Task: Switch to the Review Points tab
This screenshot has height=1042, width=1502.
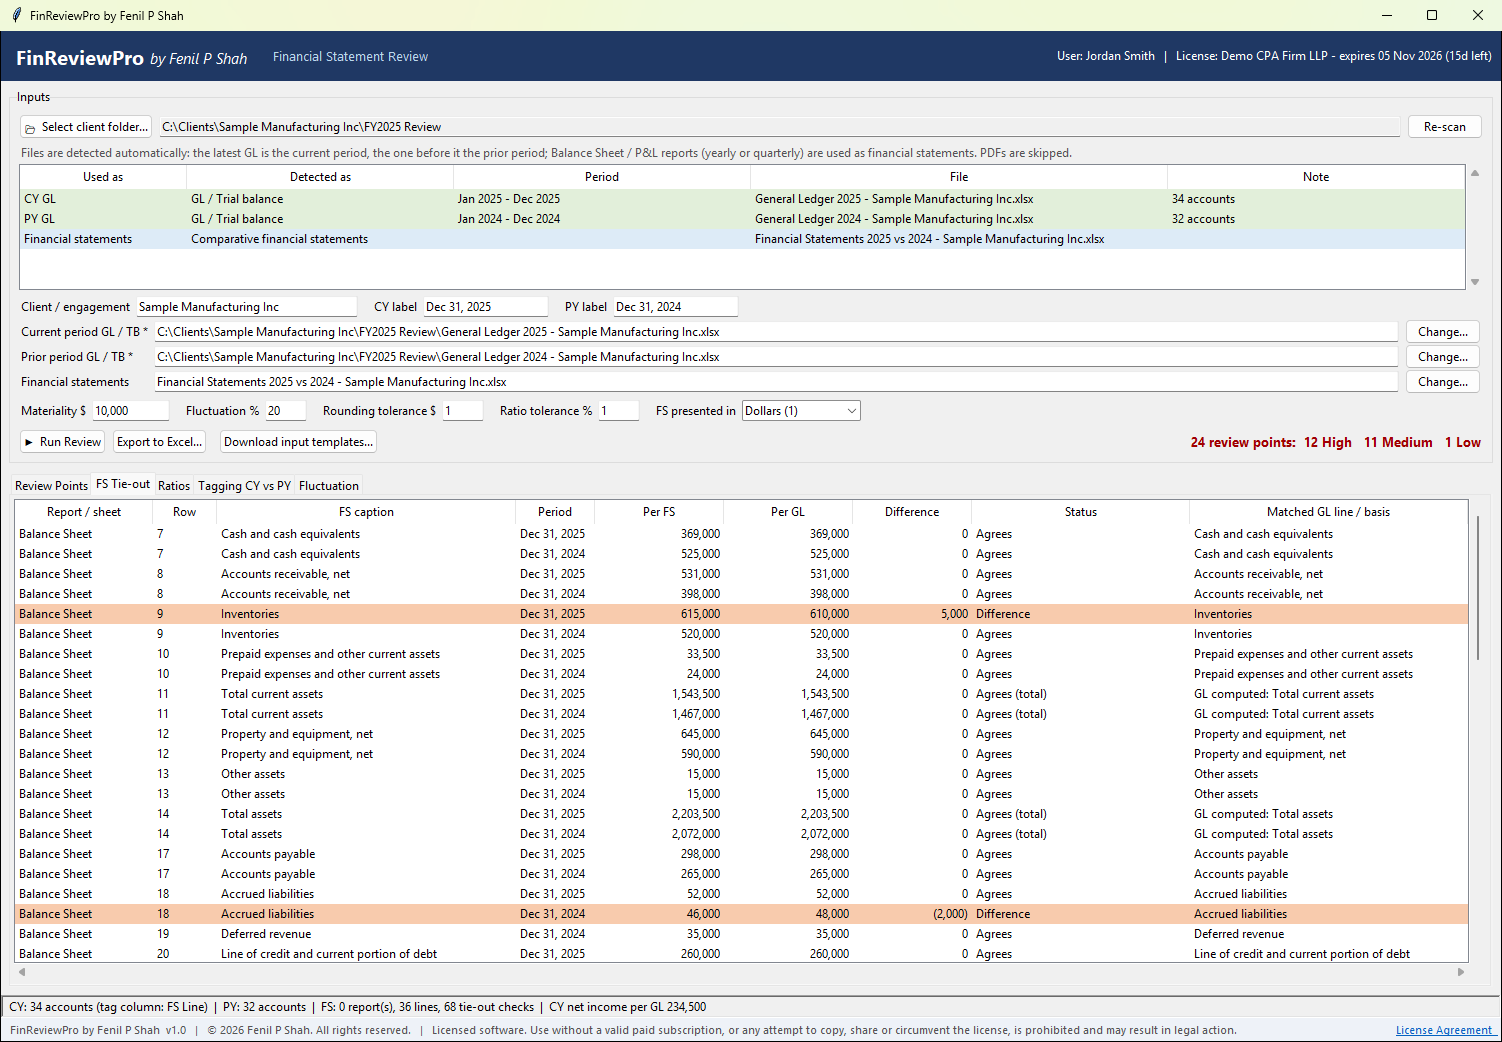Action: click(51, 486)
